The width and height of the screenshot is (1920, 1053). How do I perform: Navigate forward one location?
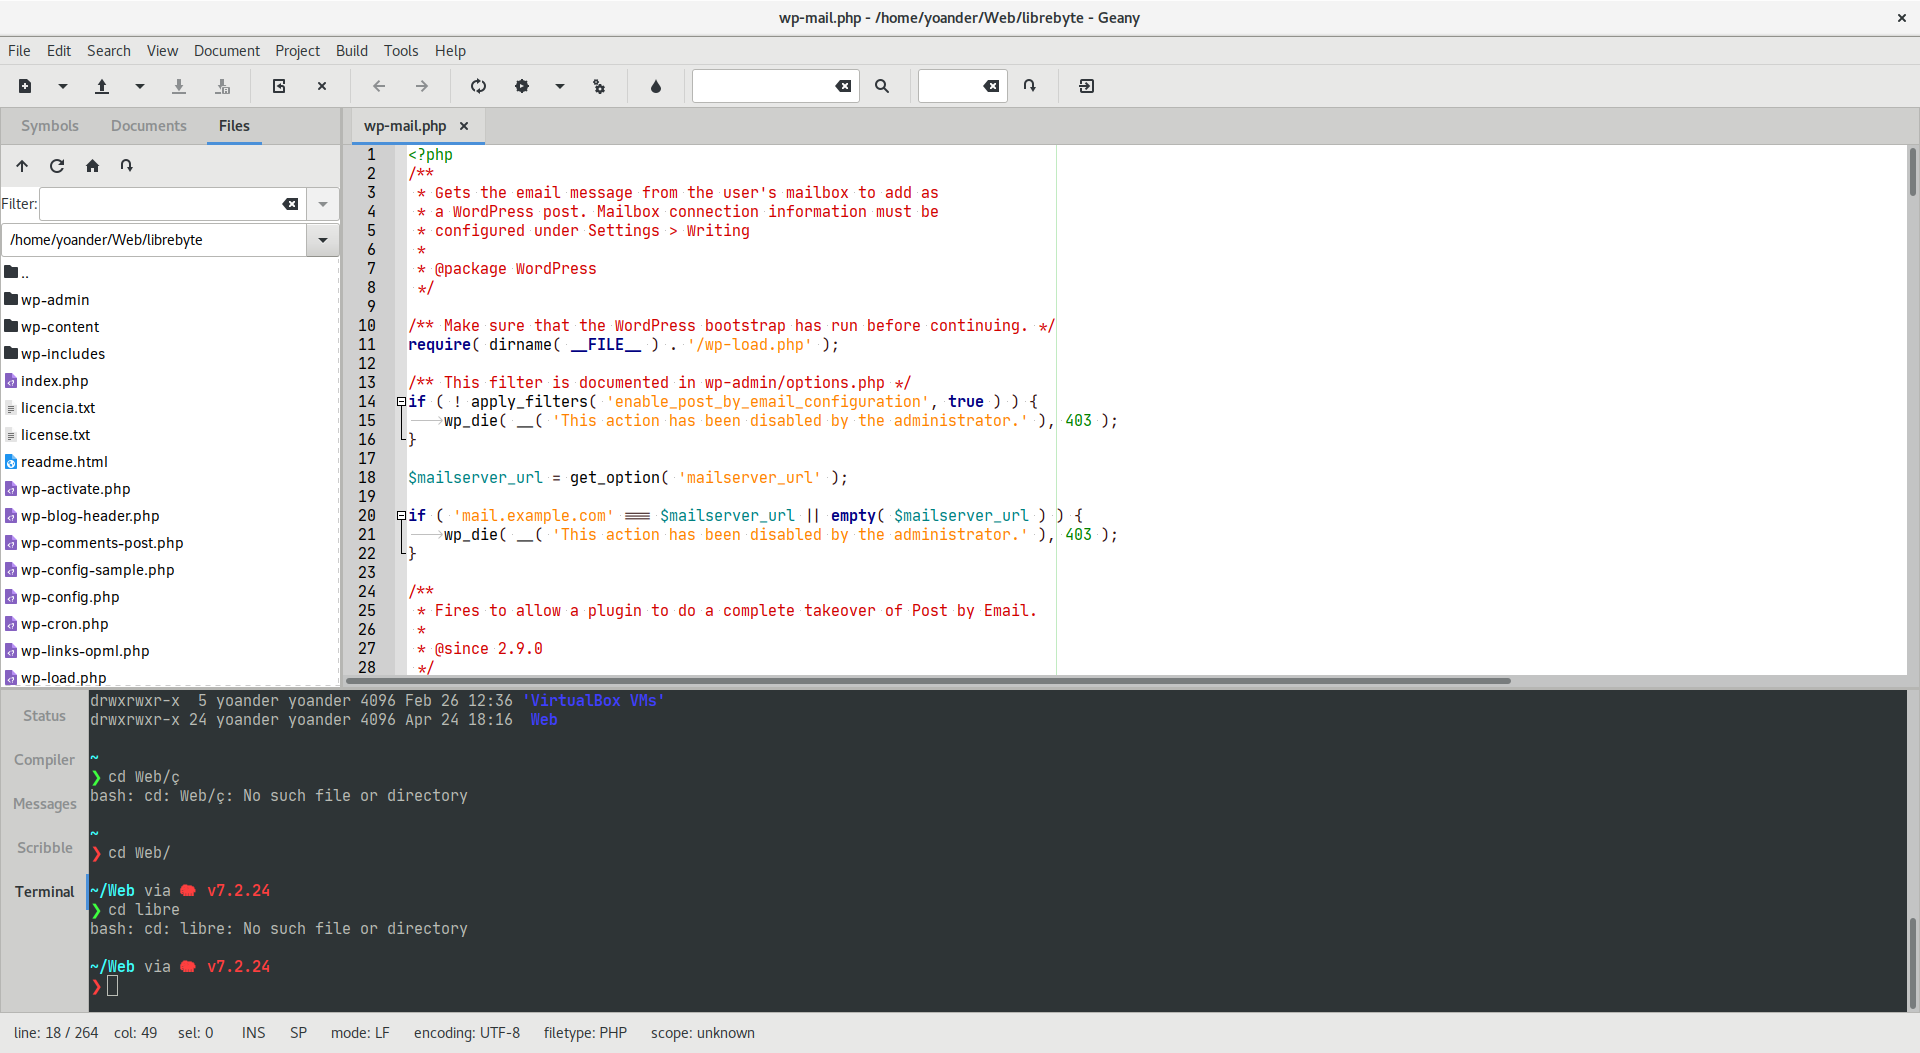[x=422, y=87]
